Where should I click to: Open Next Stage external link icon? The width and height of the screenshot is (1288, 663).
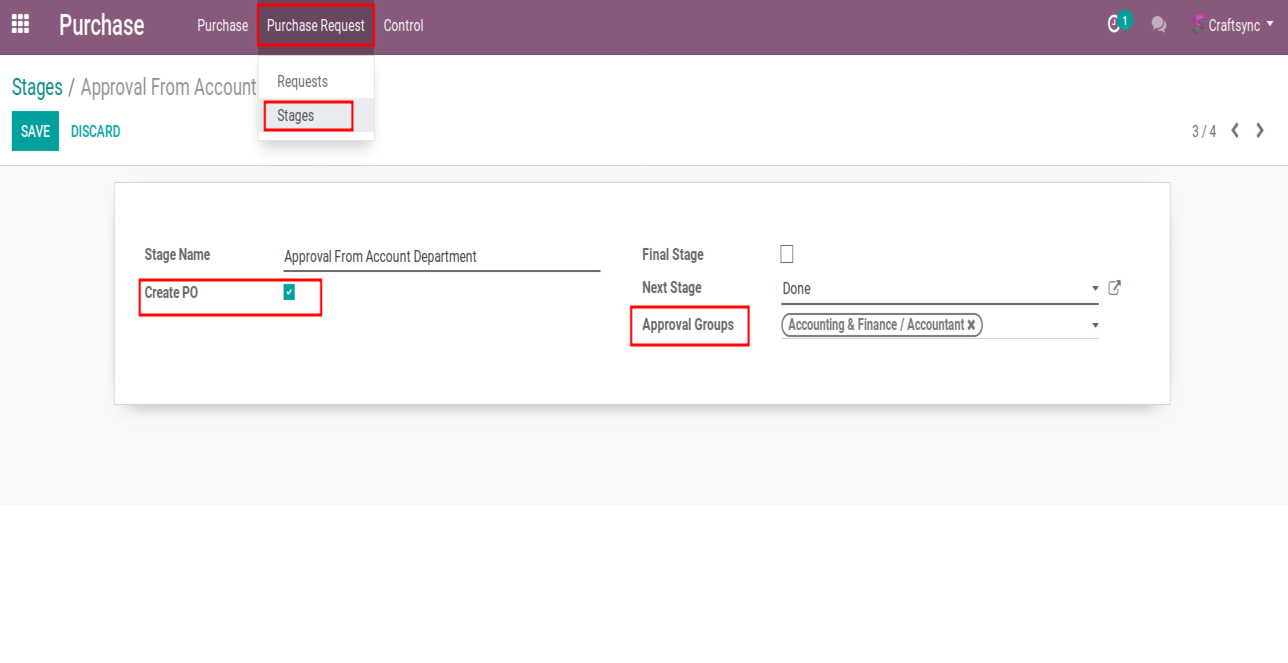click(x=1115, y=288)
